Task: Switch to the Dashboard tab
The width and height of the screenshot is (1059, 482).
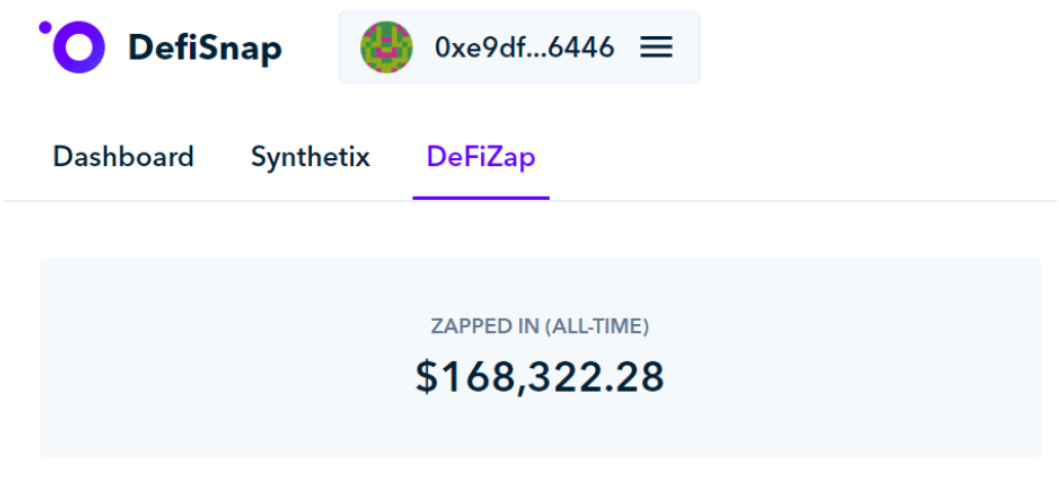Action: tap(124, 157)
